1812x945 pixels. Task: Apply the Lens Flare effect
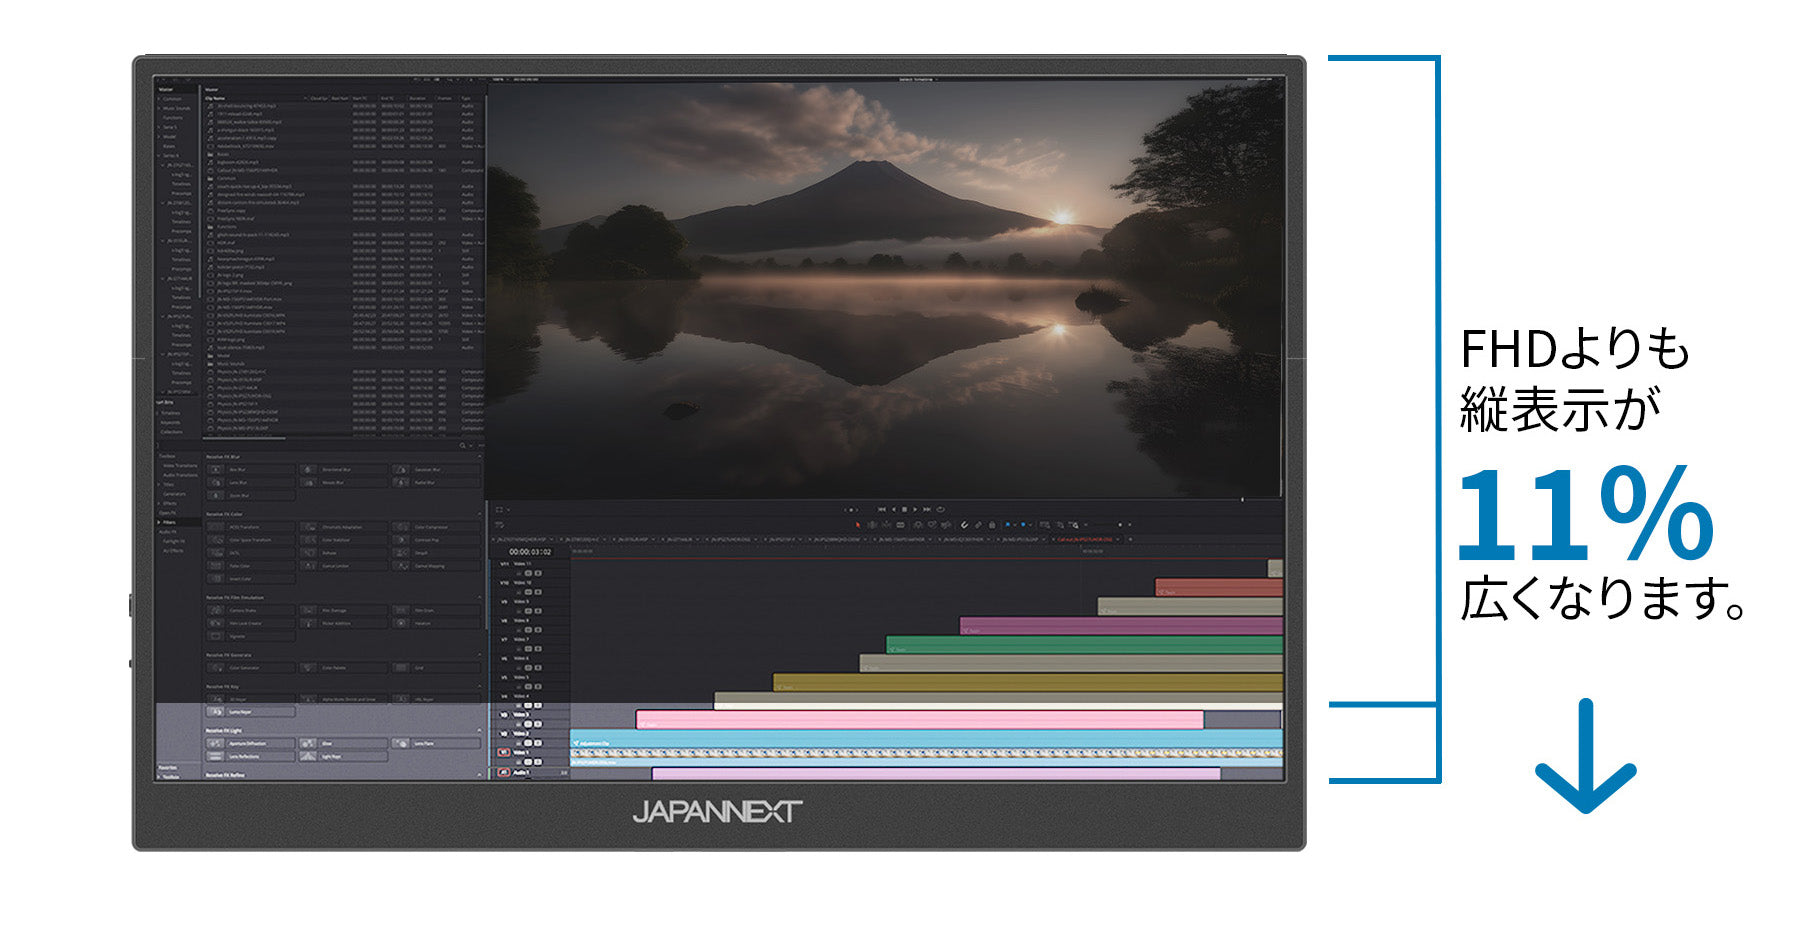click(423, 743)
